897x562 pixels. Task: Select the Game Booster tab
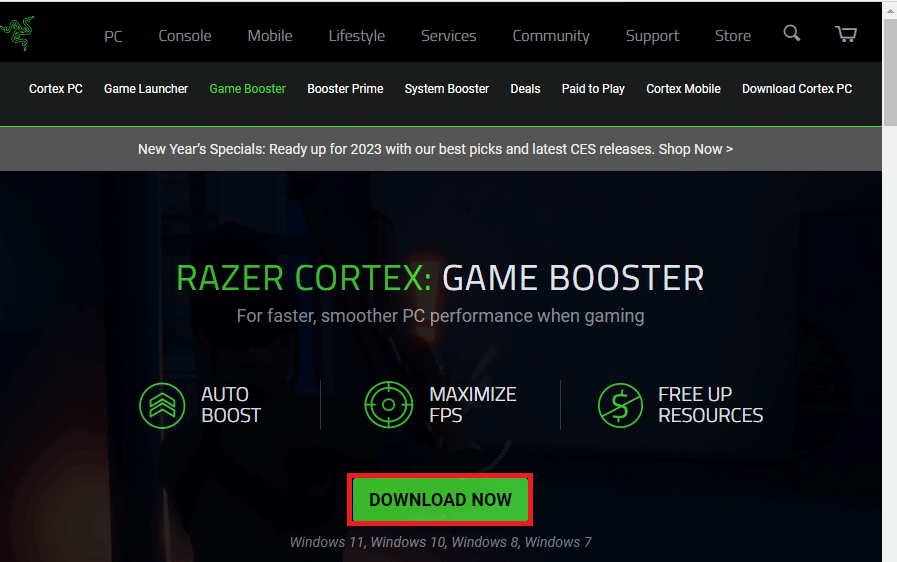(247, 89)
